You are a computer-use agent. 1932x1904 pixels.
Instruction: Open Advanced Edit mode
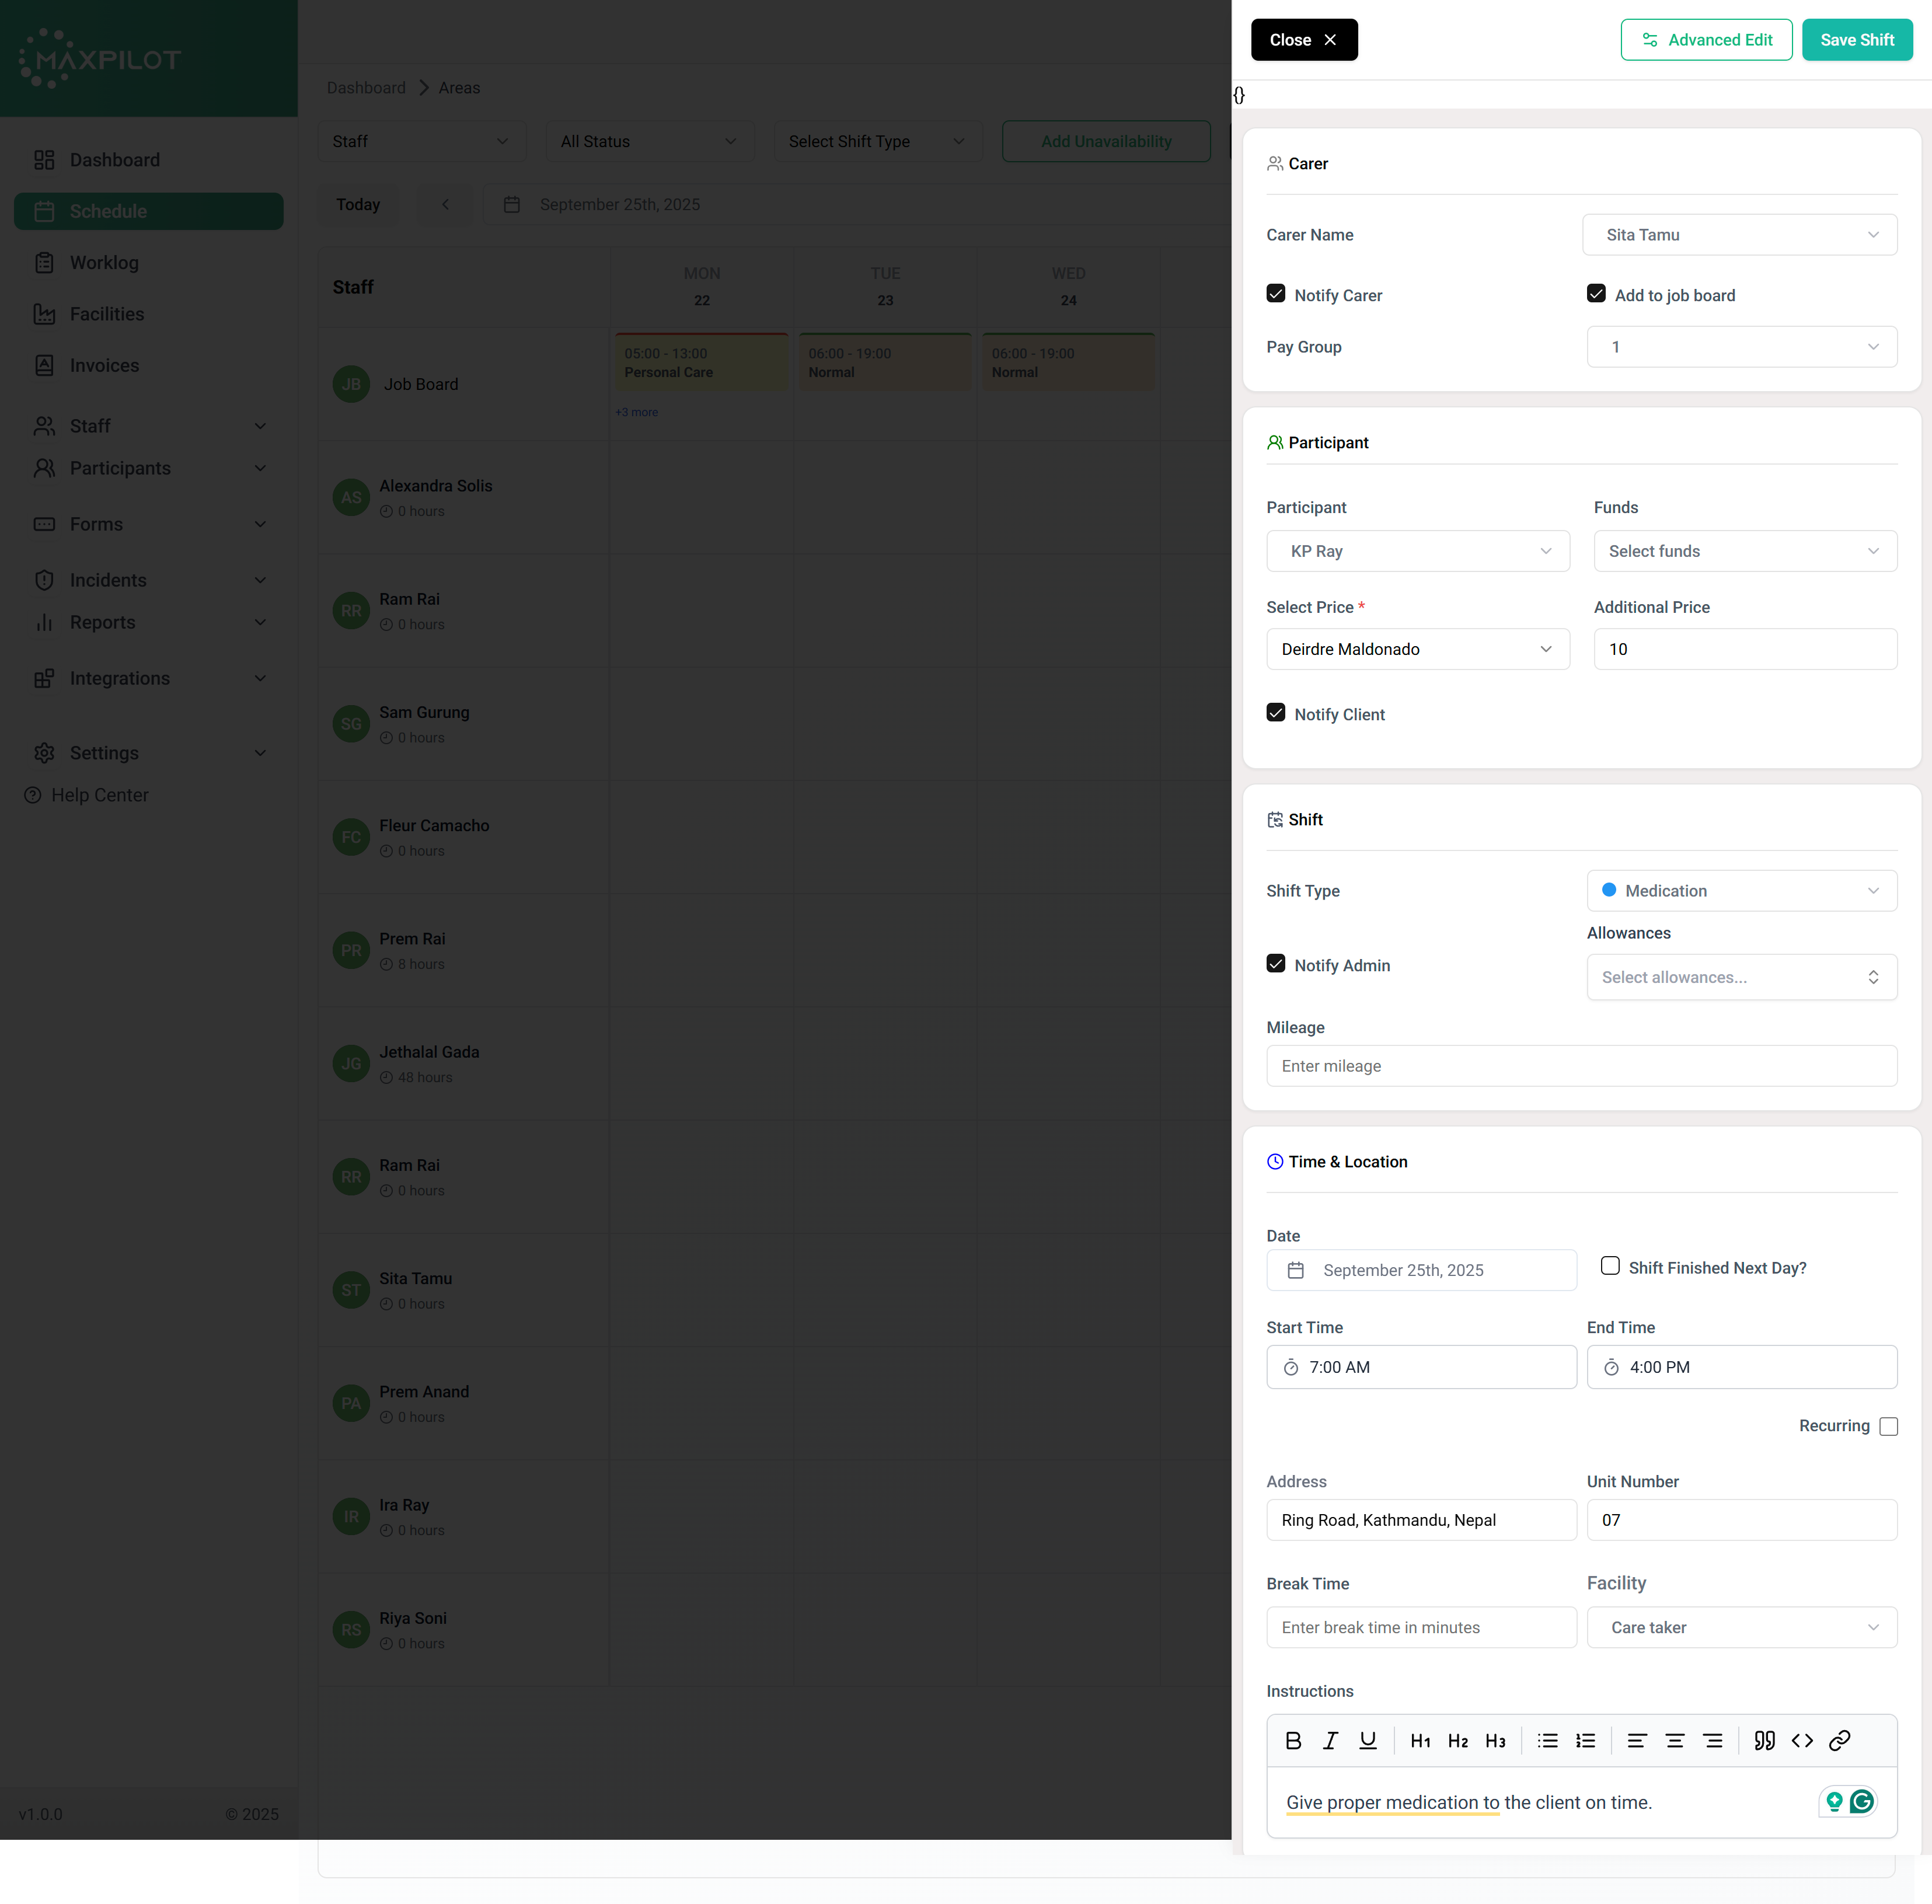[1706, 40]
